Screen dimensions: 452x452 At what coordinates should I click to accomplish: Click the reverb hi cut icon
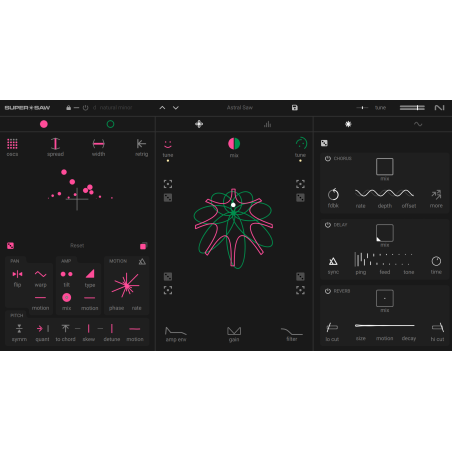coord(438,327)
